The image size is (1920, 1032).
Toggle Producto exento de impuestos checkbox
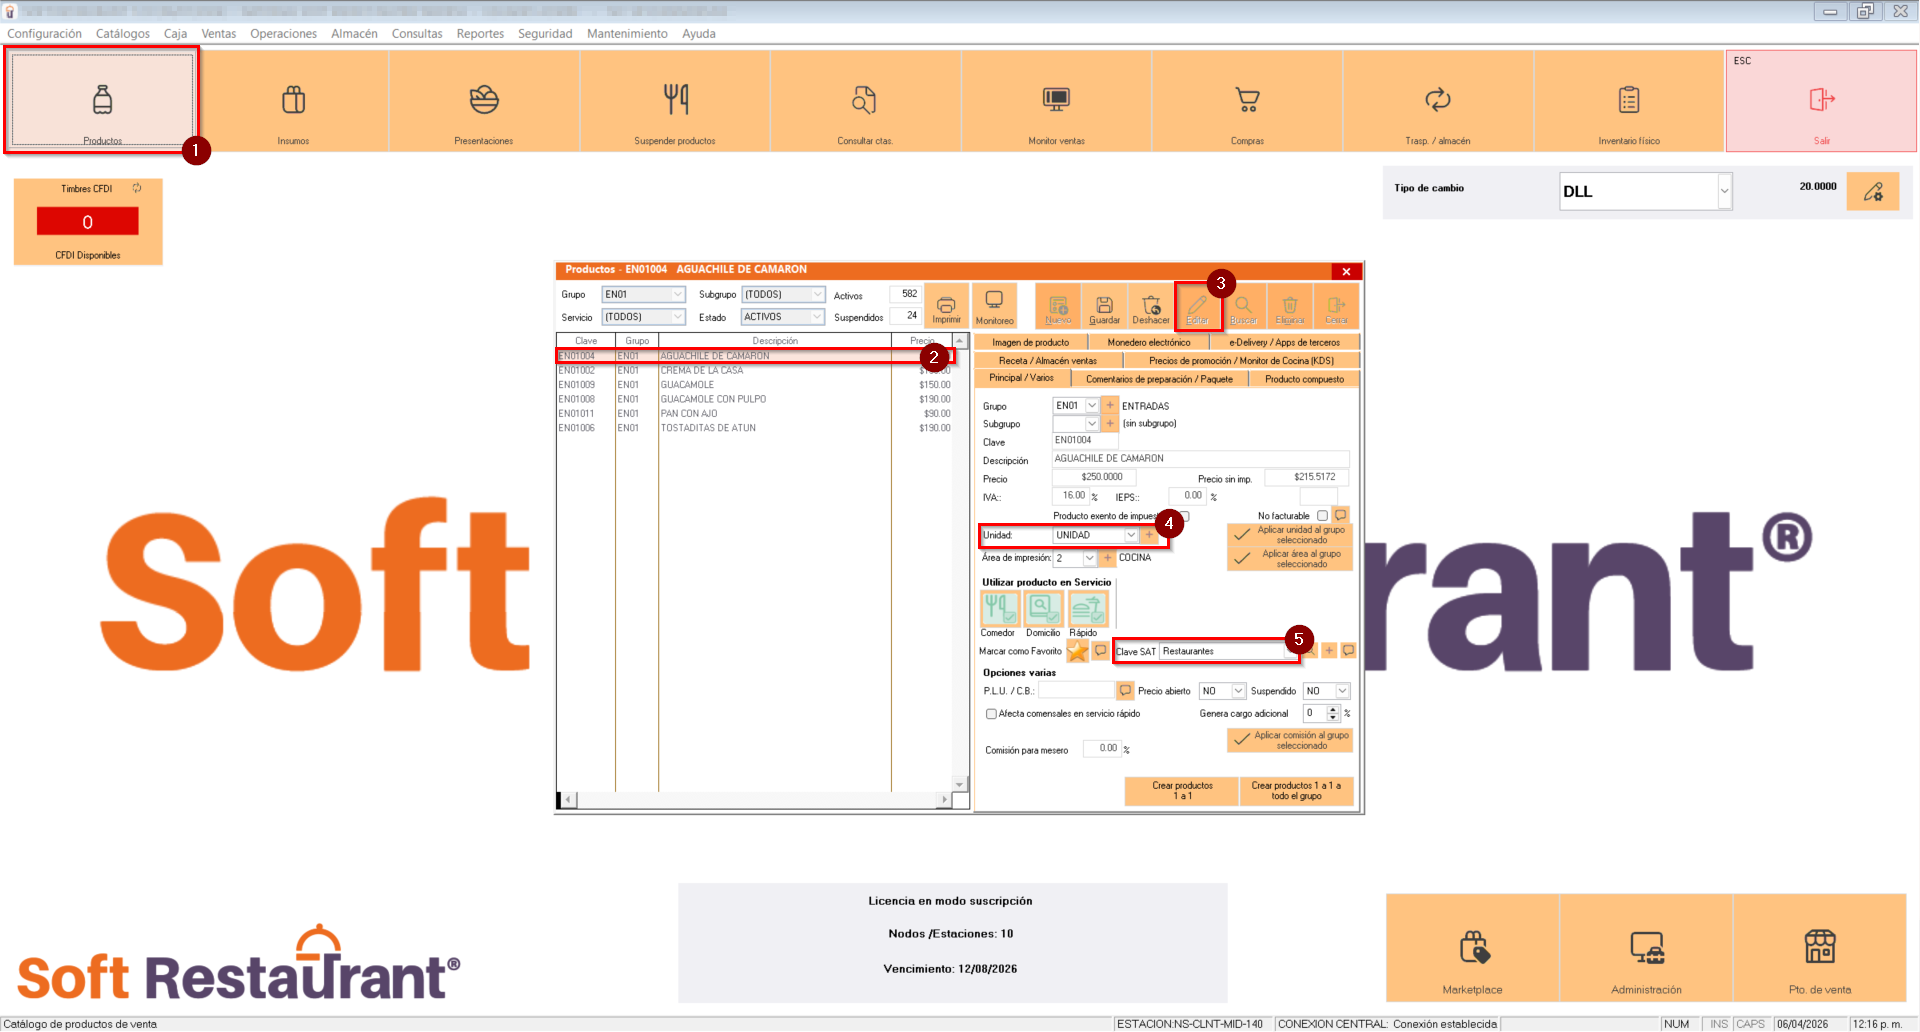(1184, 516)
